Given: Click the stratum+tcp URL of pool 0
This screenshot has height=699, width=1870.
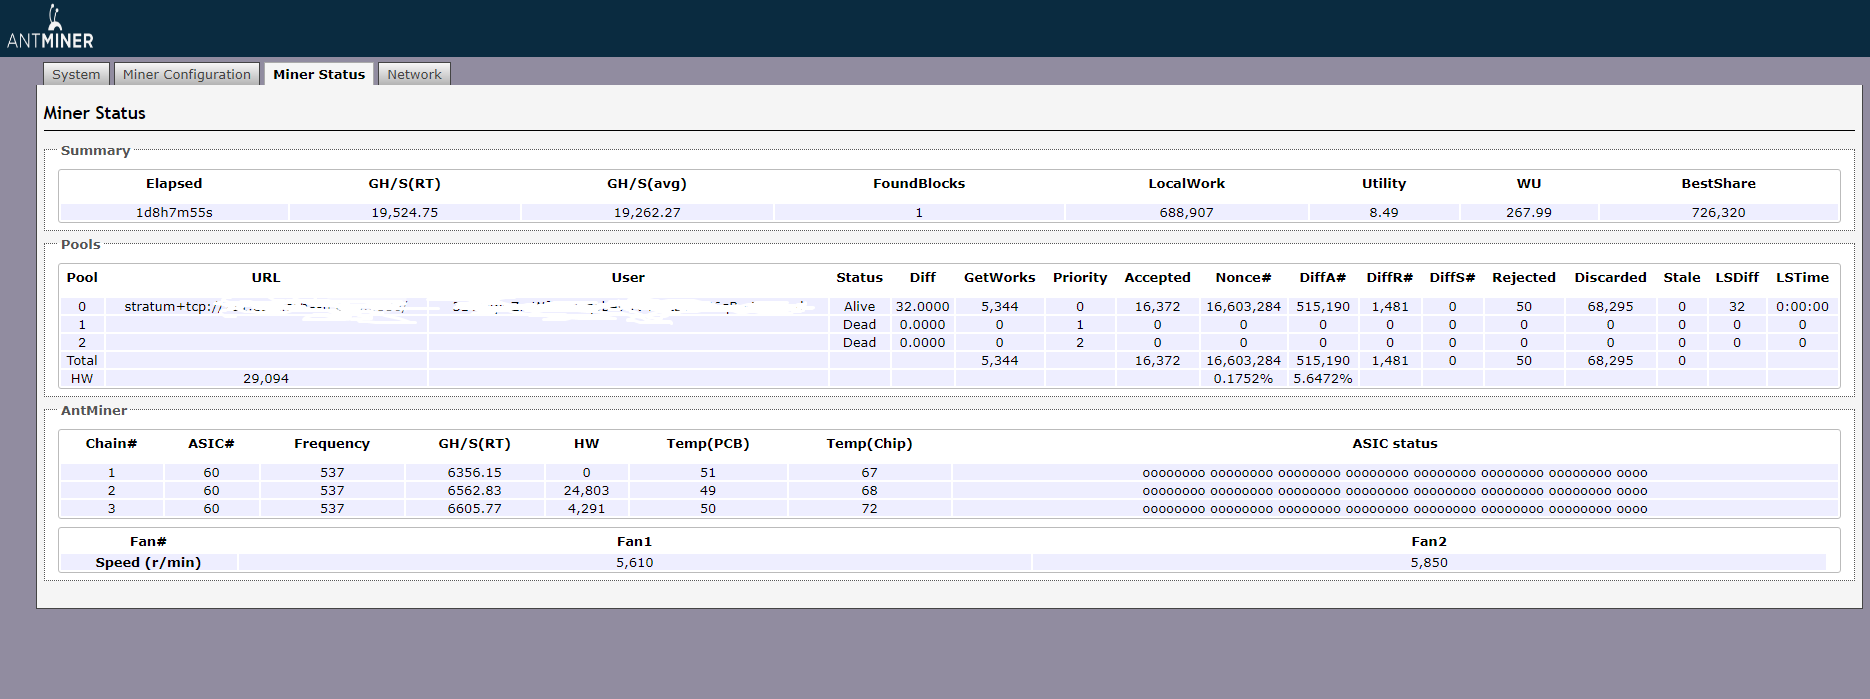Looking at the screenshot, I should [266, 307].
